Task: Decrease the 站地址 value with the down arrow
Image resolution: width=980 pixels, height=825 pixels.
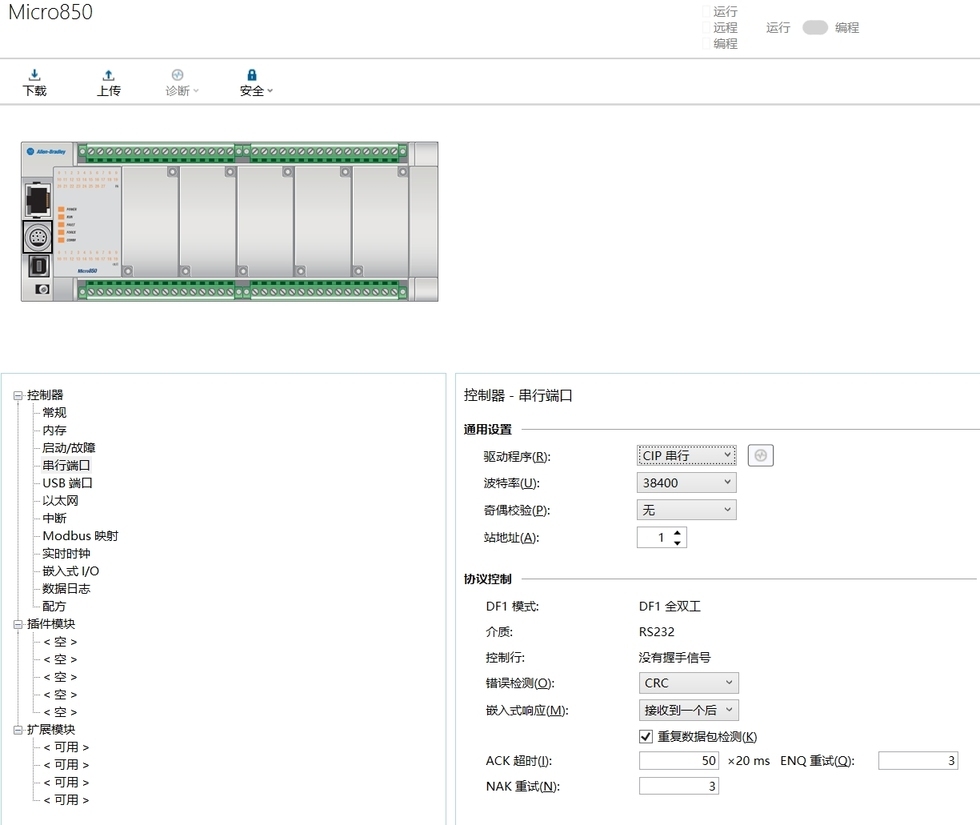Action: pos(678,542)
